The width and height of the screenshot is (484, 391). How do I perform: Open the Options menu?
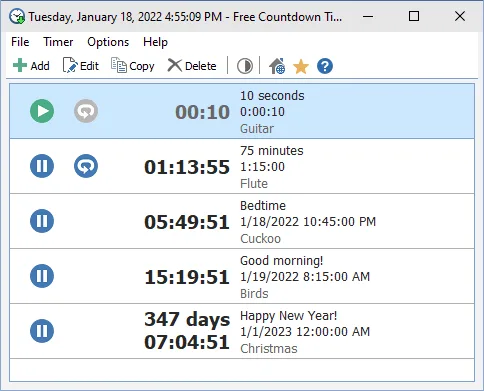[108, 42]
